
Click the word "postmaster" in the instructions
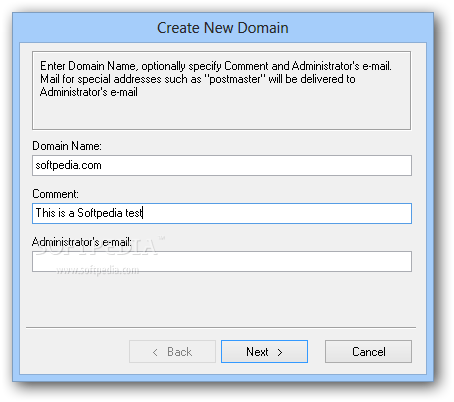235,79
